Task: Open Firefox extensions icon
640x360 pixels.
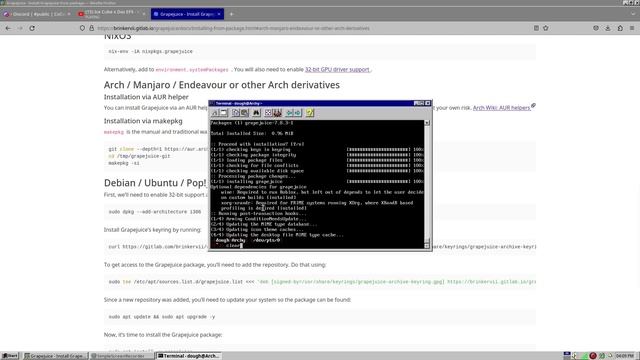Action: pyautogui.click(x=620, y=28)
